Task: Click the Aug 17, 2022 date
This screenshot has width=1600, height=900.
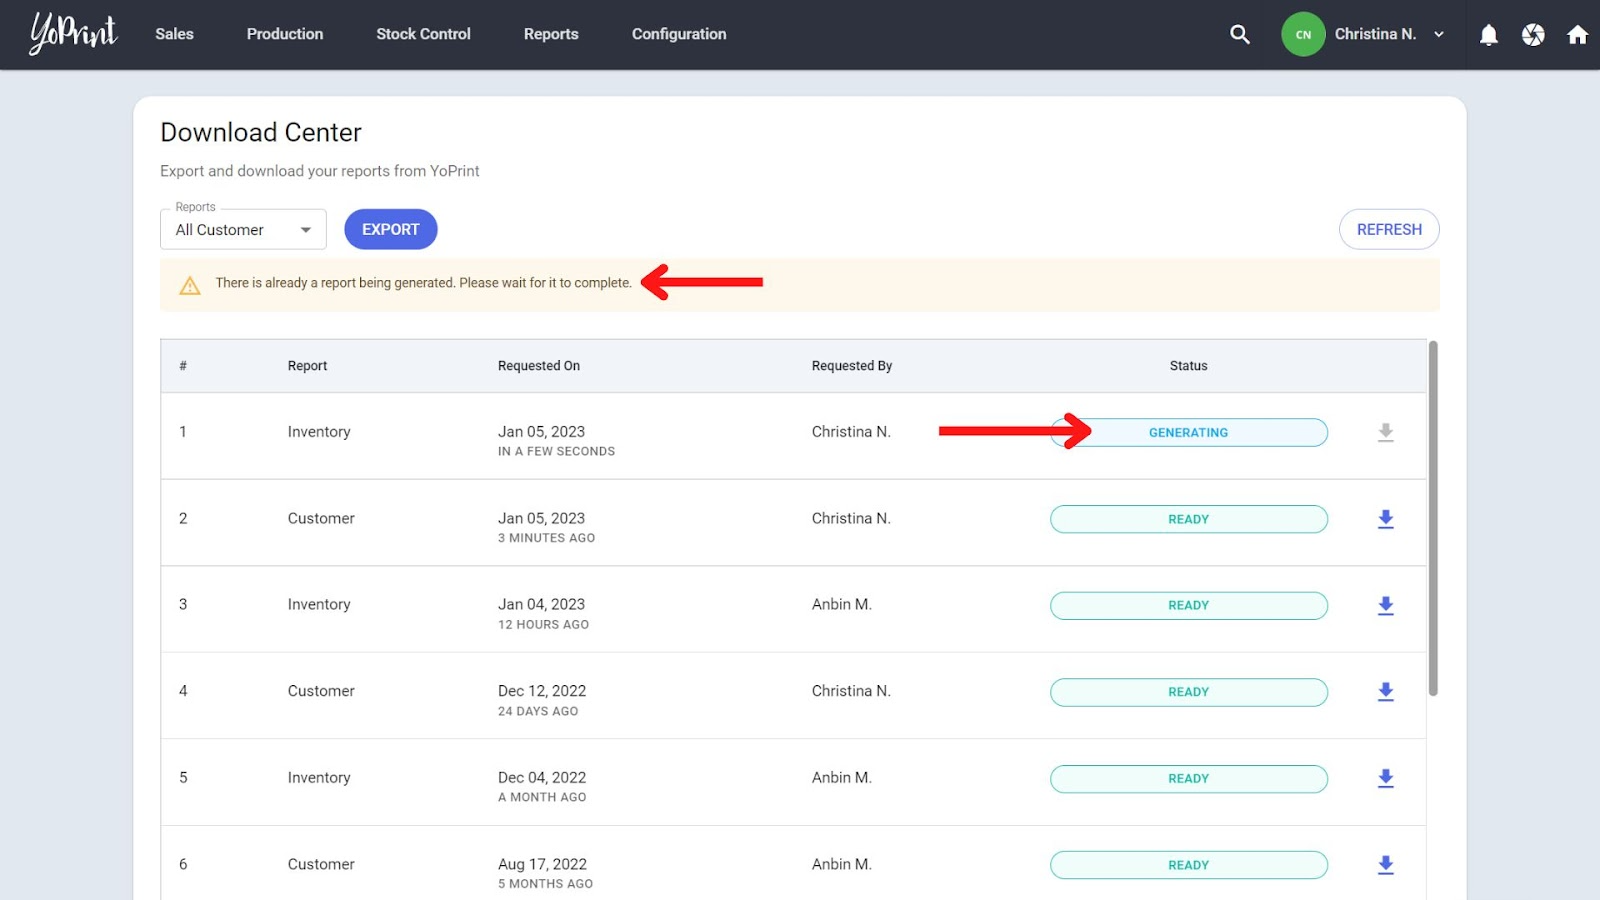Action: 542,864
